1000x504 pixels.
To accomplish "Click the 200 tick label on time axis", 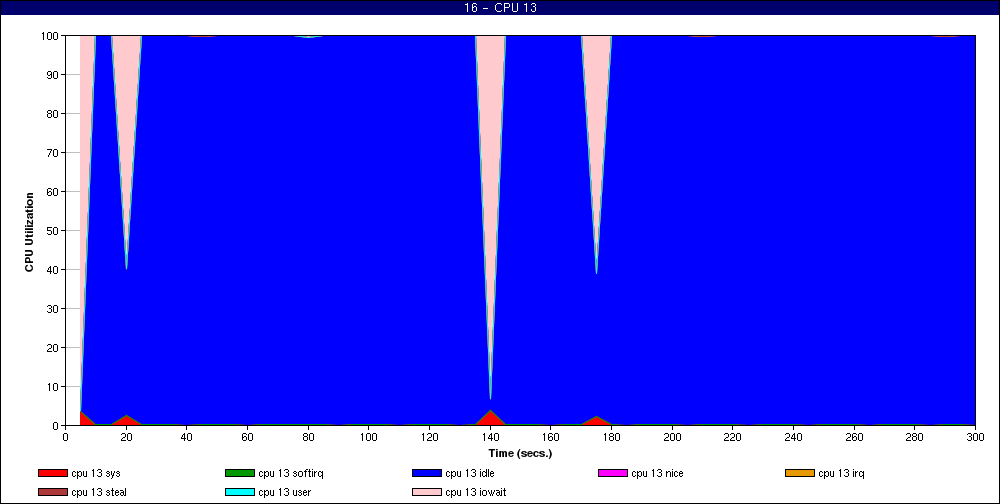I will [x=672, y=437].
